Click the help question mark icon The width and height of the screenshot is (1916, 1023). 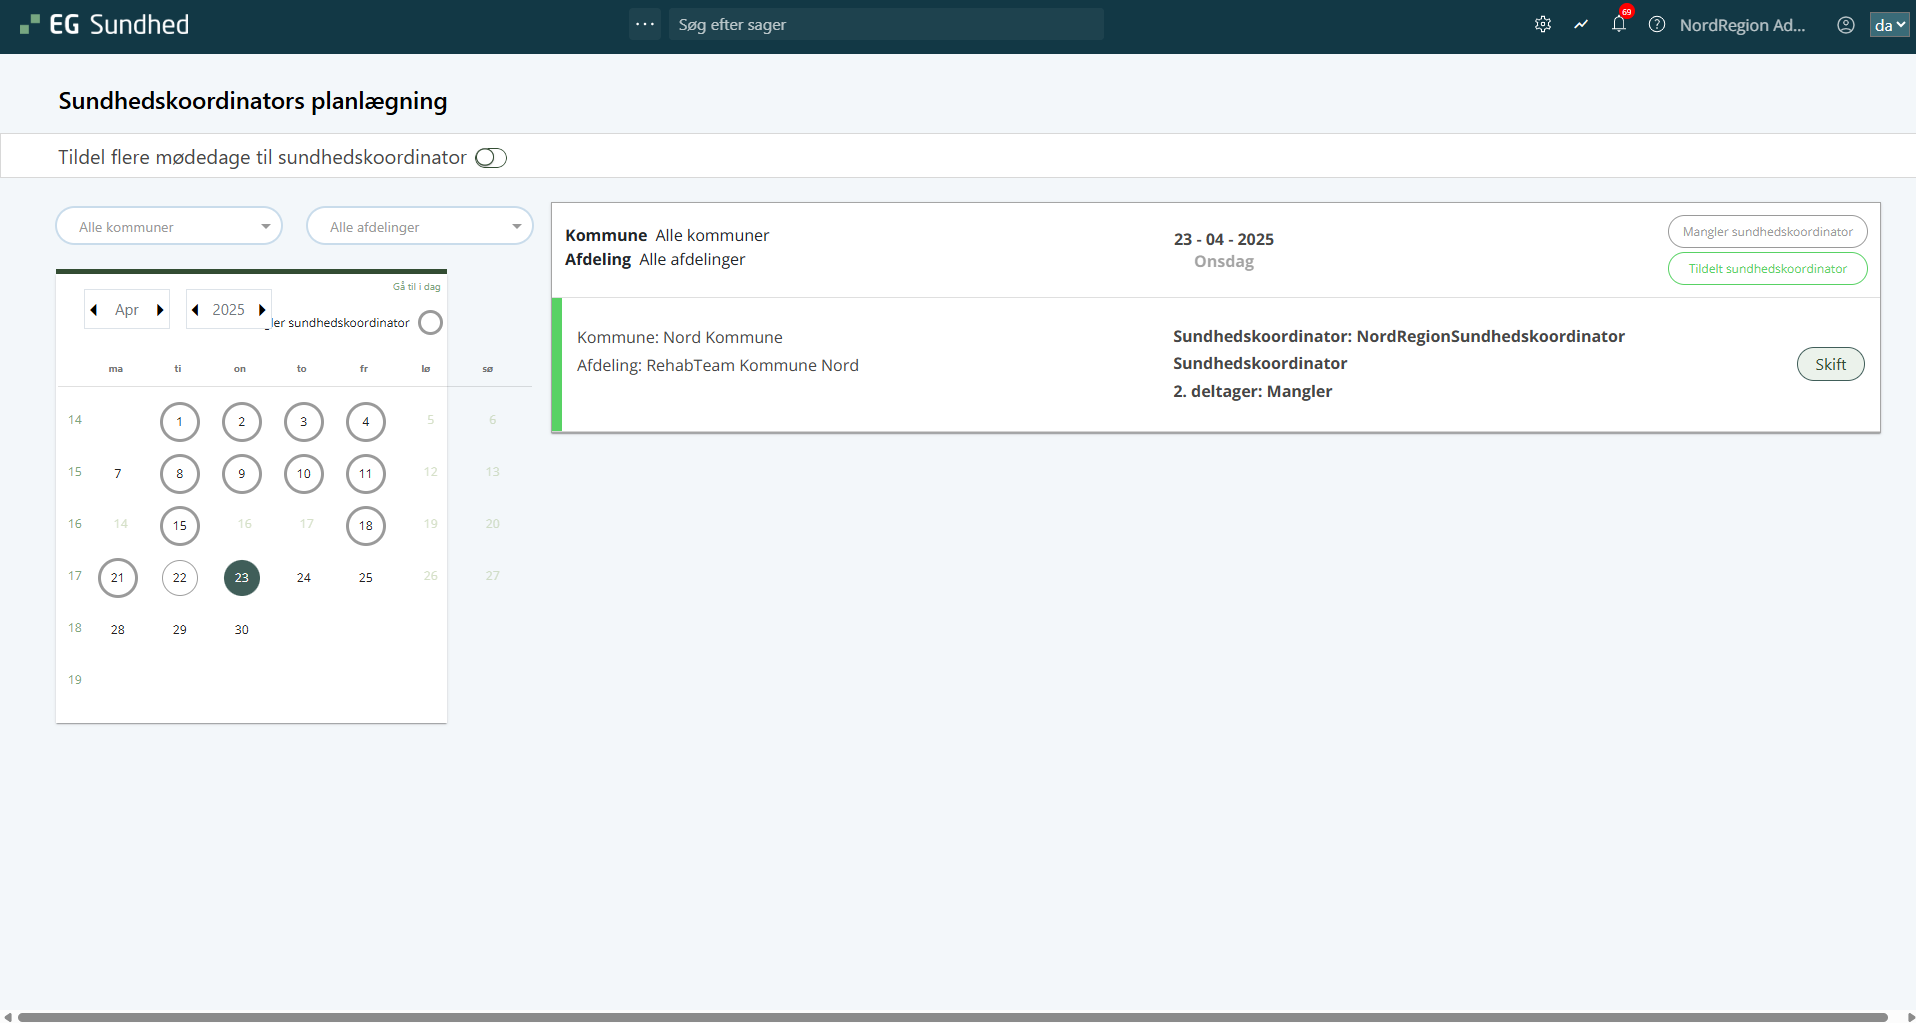click(1657, 25)
